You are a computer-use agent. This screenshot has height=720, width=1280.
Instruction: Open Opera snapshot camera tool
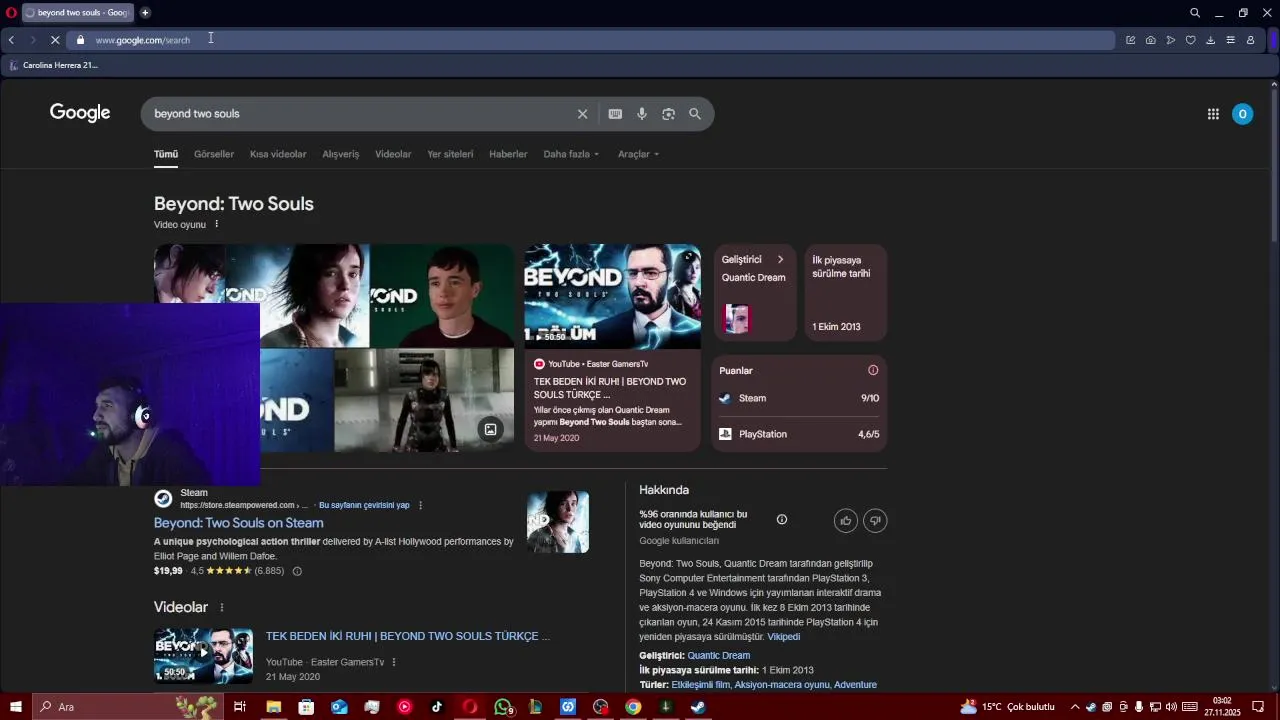1150,40
